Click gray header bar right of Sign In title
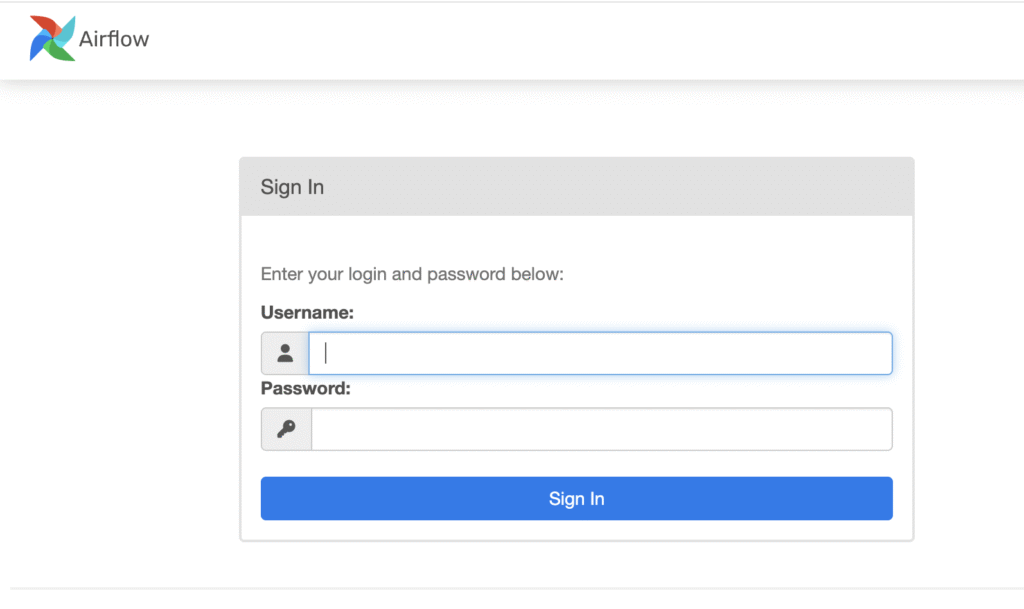This screenshot has height=609, width=1024. point(650,187)
